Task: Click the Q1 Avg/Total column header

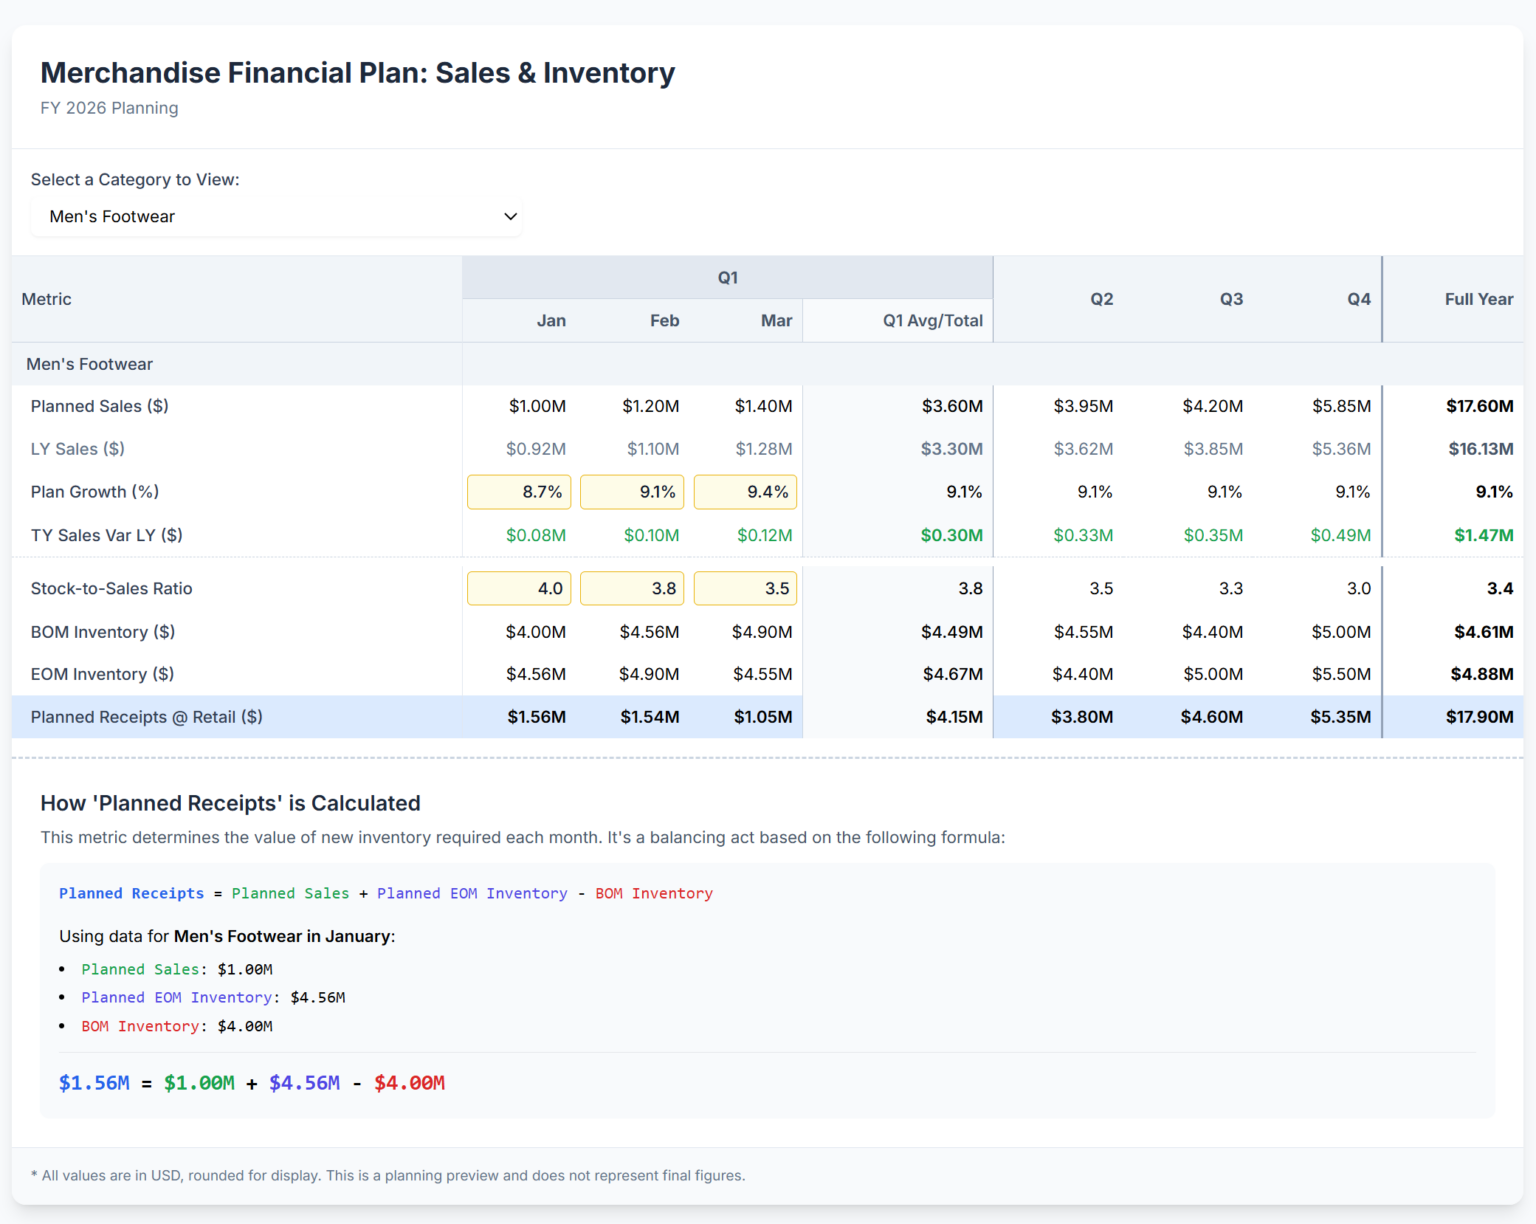Action: coord(933,320)
